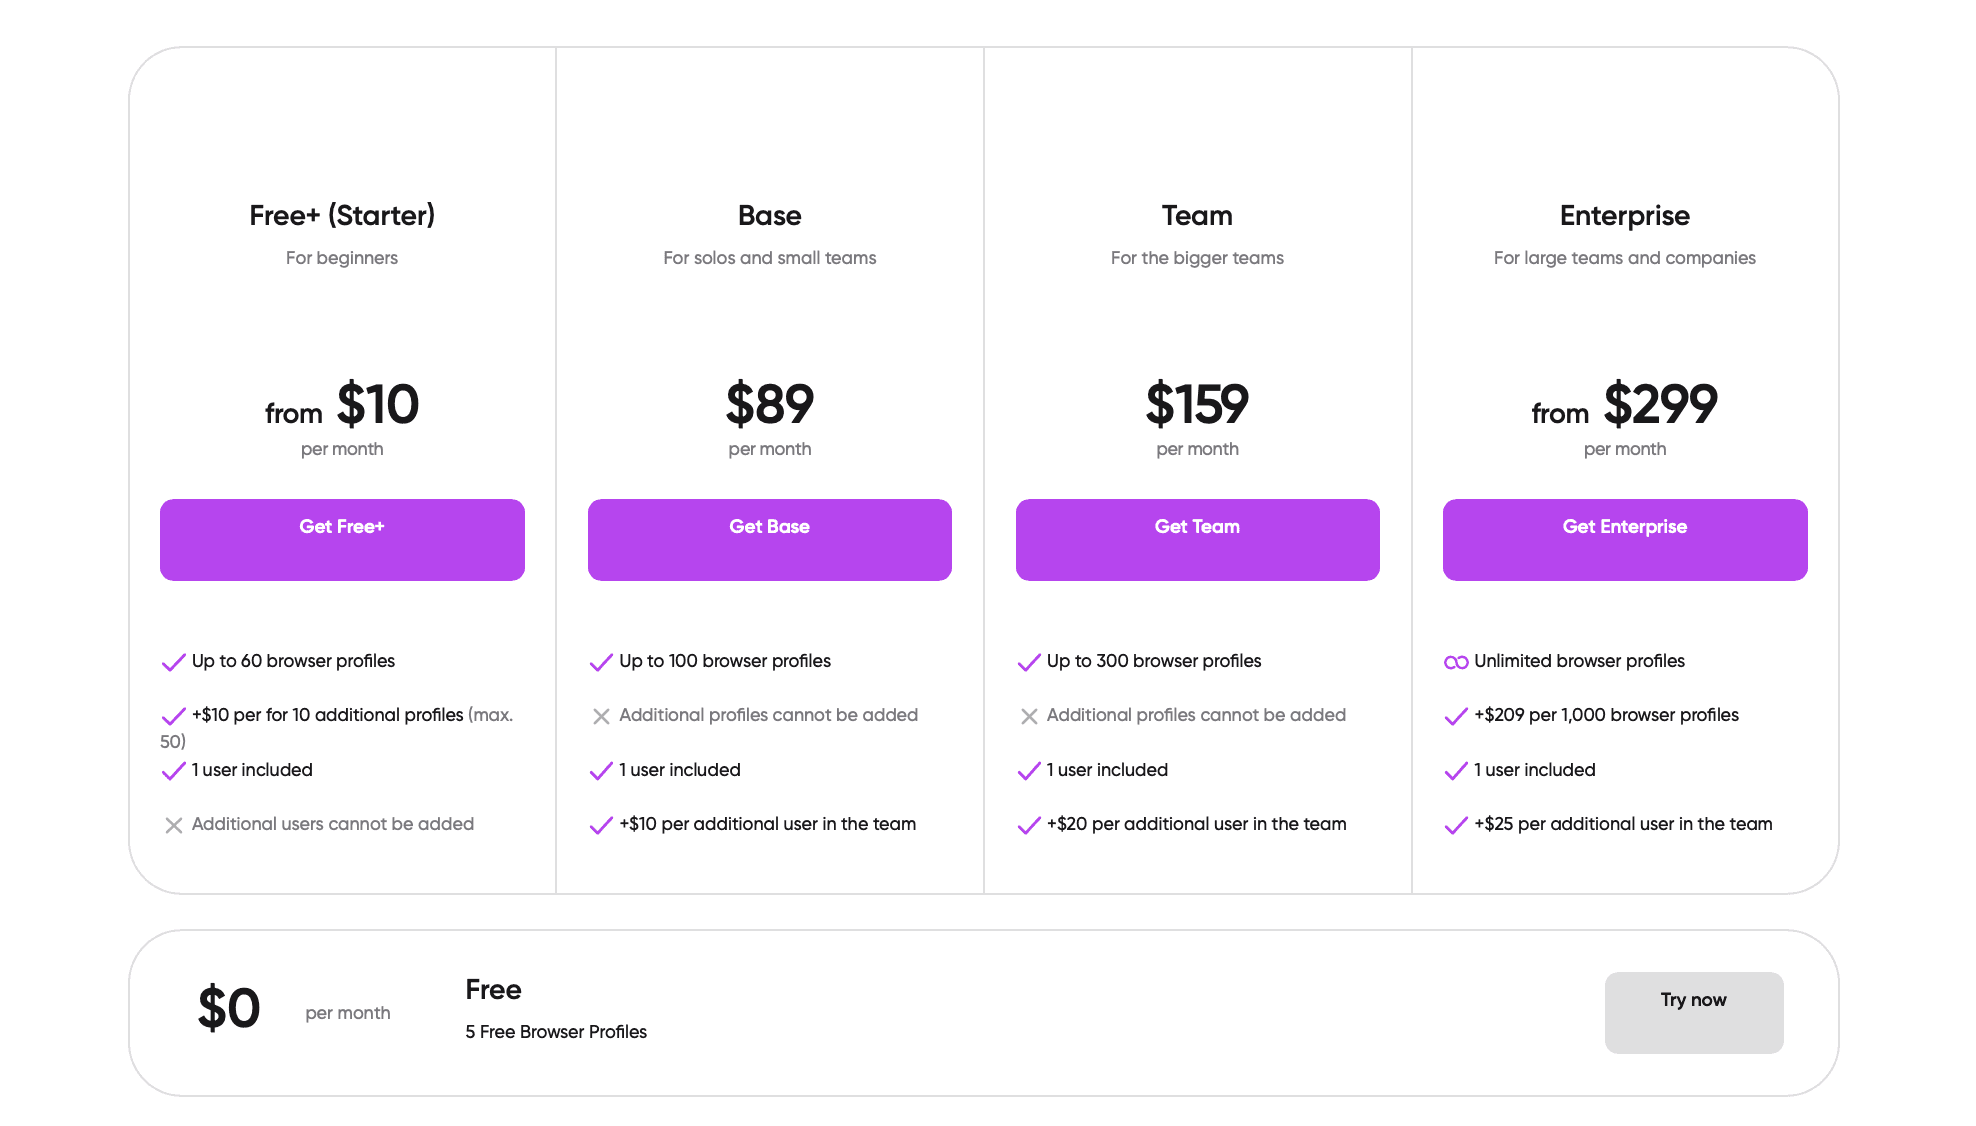
Task: Click the infinity icon beside Unlimited browser profiles
Action: point(1456,662)
